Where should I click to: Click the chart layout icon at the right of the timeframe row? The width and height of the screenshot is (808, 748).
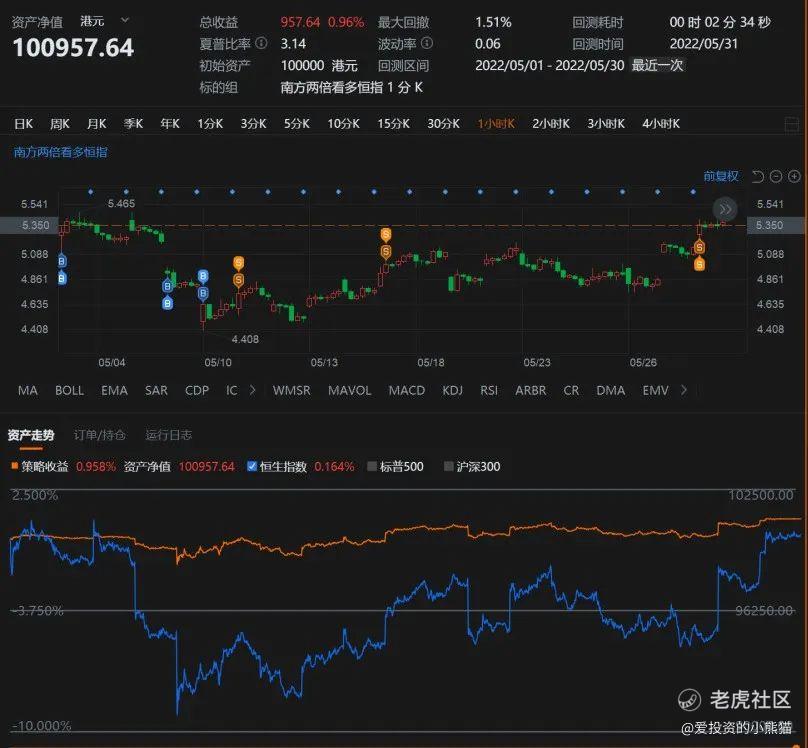coord(792,124)
